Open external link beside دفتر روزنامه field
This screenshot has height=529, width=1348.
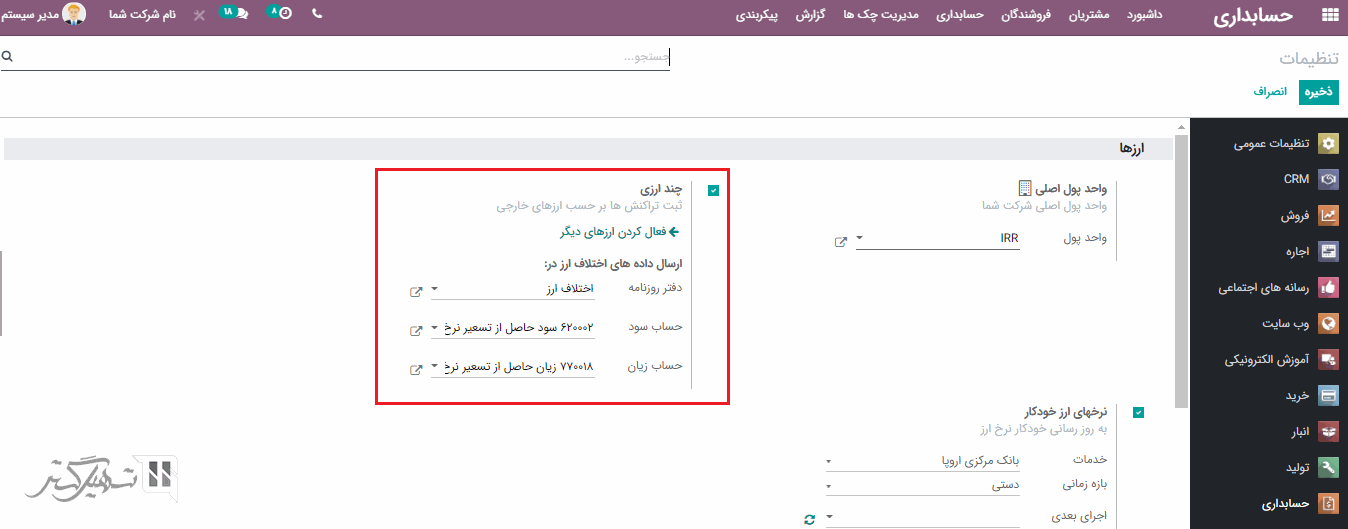416,291
